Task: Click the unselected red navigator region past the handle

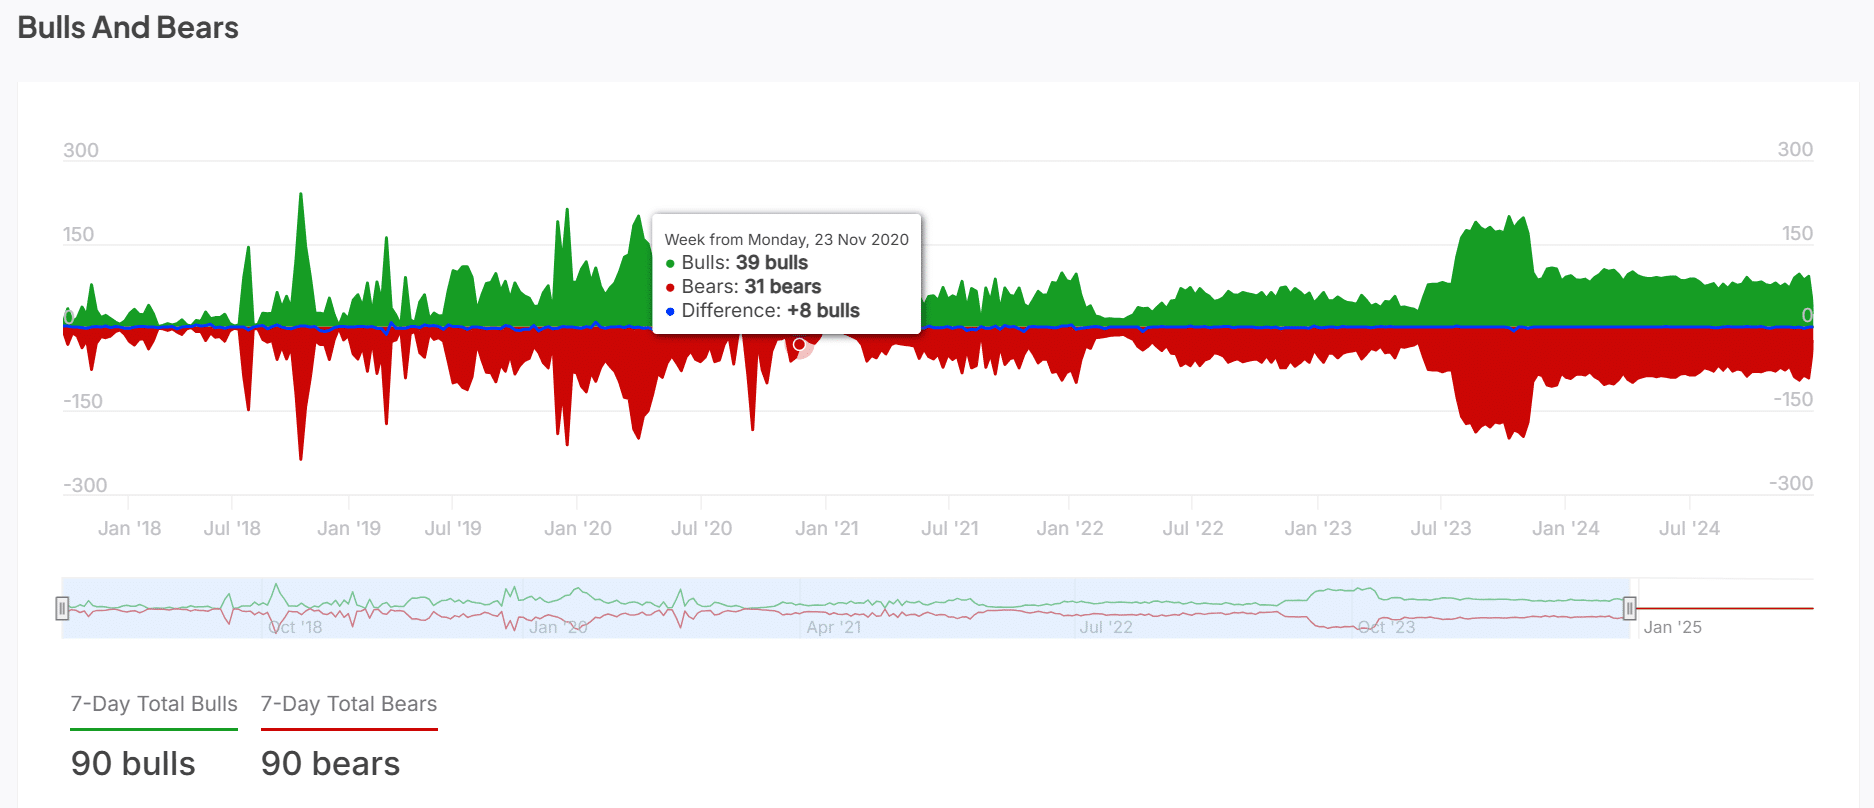Action: (x=1725, y=608)
